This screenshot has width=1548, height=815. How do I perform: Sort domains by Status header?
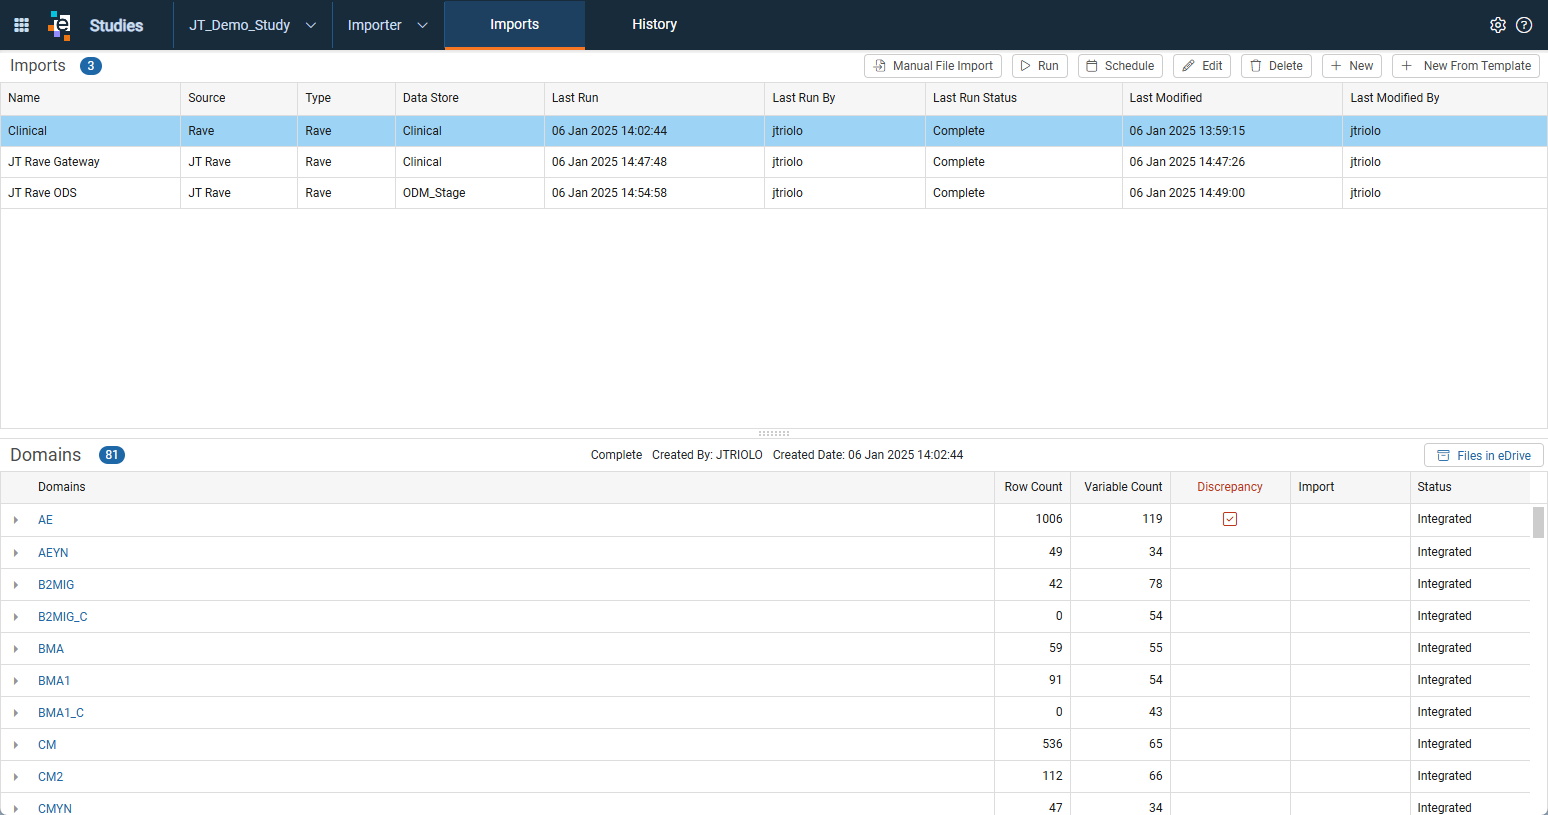(x=1470, y=487)
